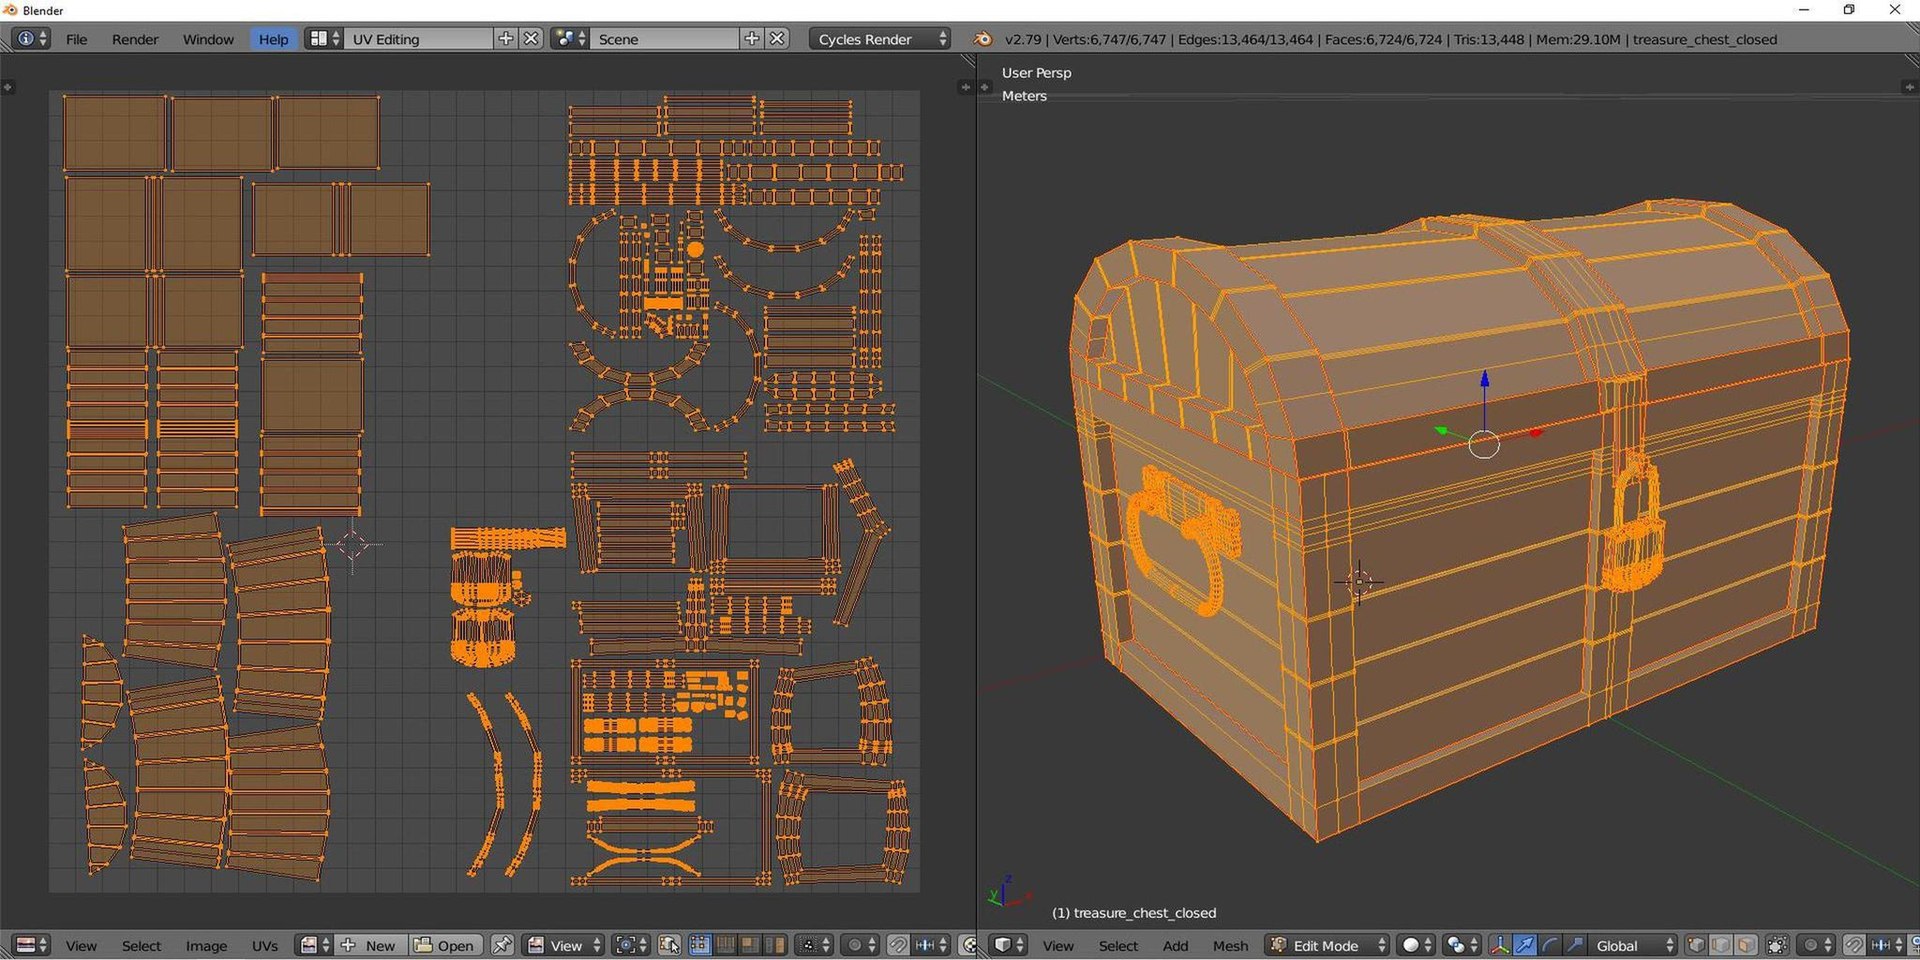1920x960 pixels.
Task: Enable the translate manipulator arrow
Action: 1525,945
